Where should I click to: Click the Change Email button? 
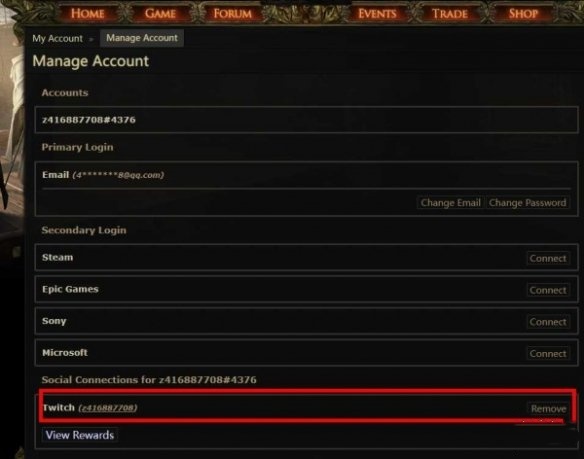click(450, 203)
